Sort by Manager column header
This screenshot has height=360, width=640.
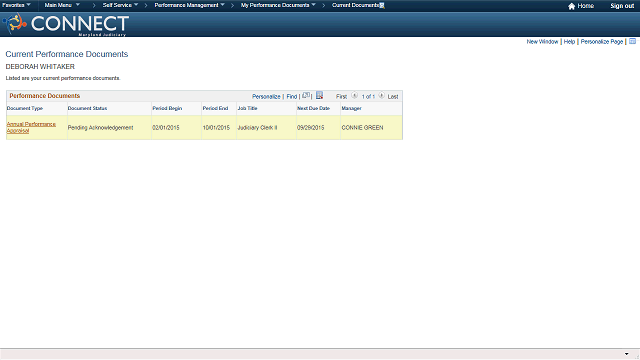tap(351, 108)
